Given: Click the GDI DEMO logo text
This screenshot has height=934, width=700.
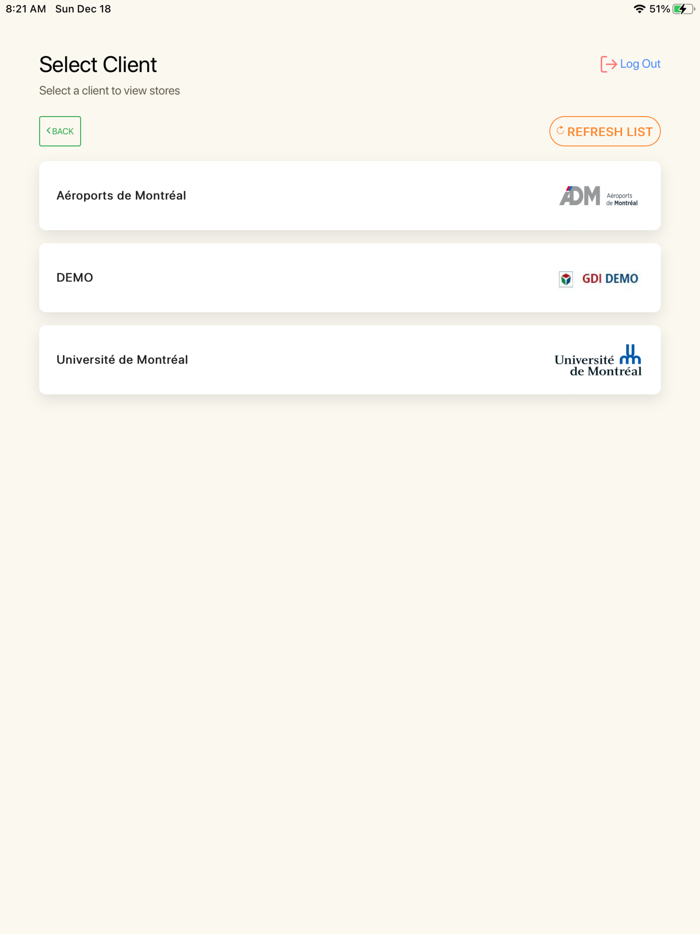Looking at the screenshot, I should (610, 279).
